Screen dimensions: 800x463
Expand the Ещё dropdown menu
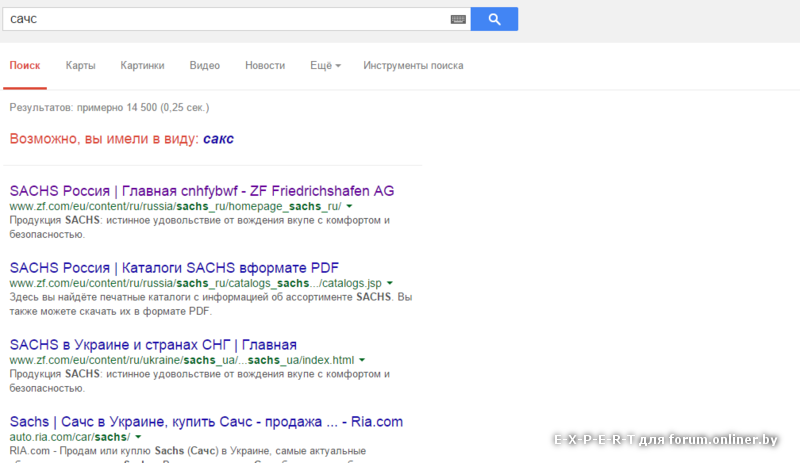(325, 65)
